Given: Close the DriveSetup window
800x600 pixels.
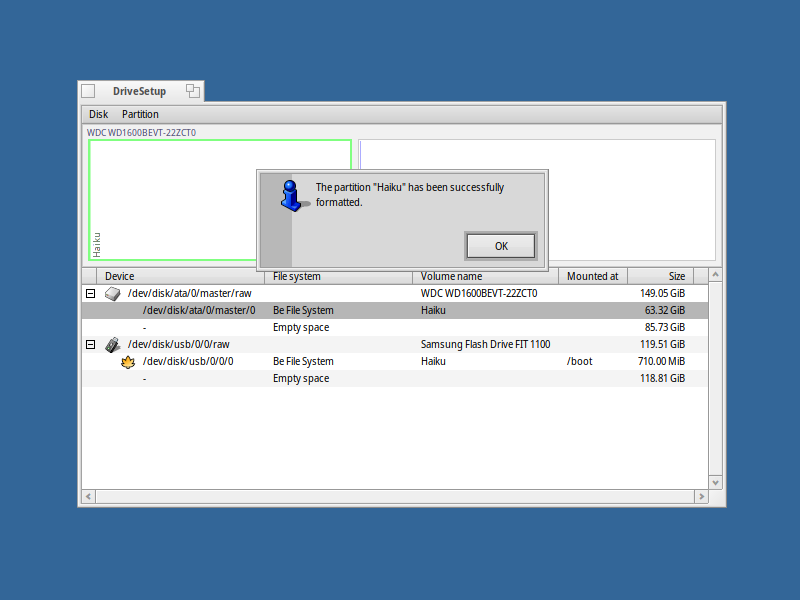Looking at the screenshot, I should pyautogui.click(x=88, y=91).
